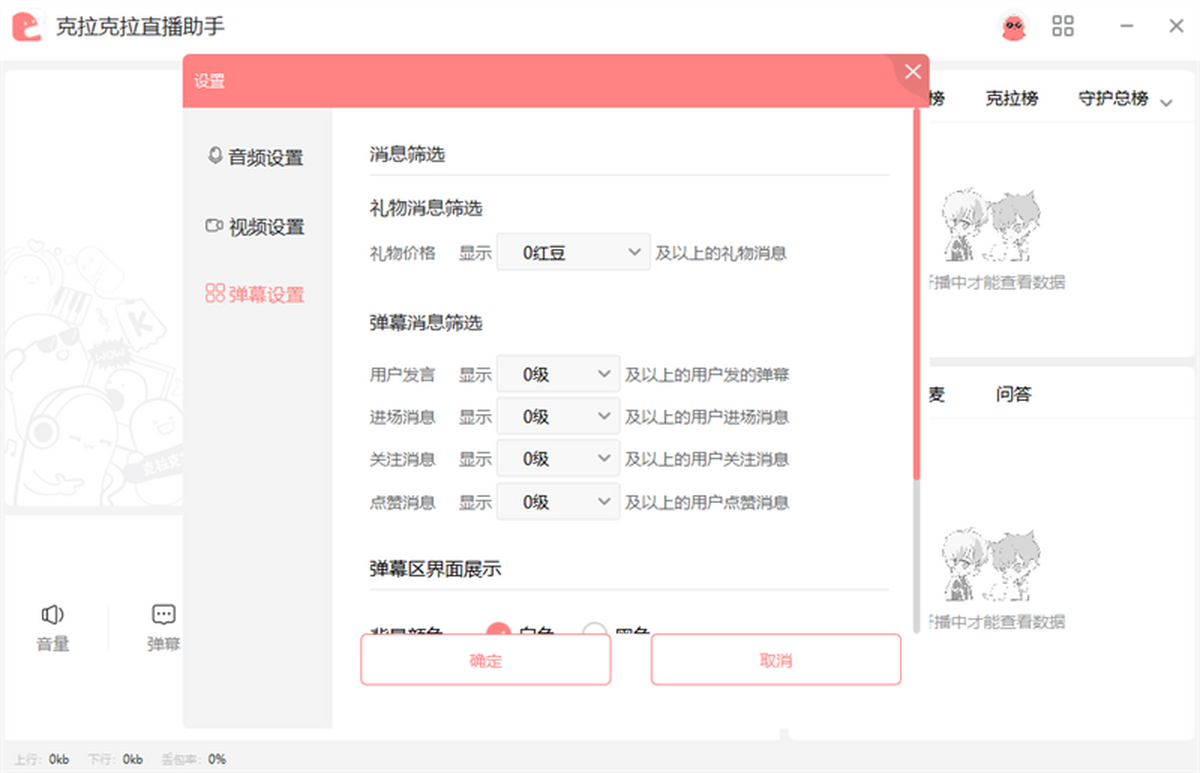Select black background color radio button

pyautogui.click(x=595, y=632)
